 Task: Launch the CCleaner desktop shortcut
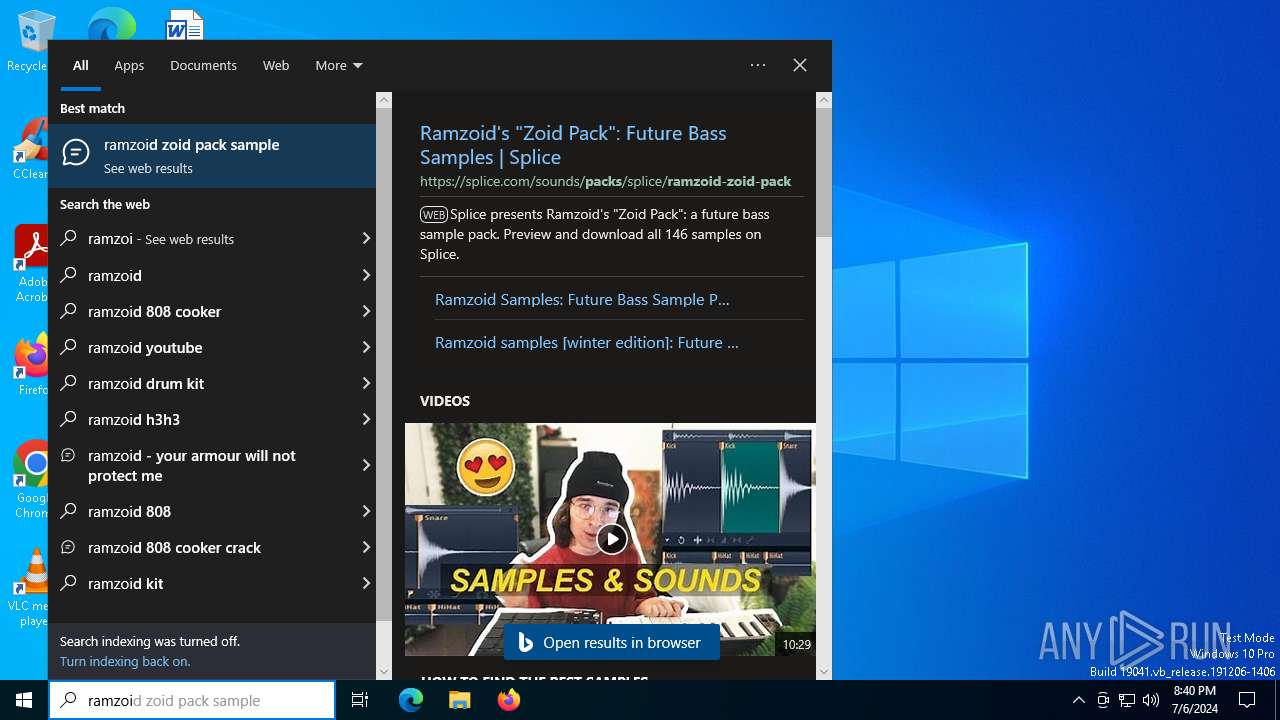coord(30,150)
